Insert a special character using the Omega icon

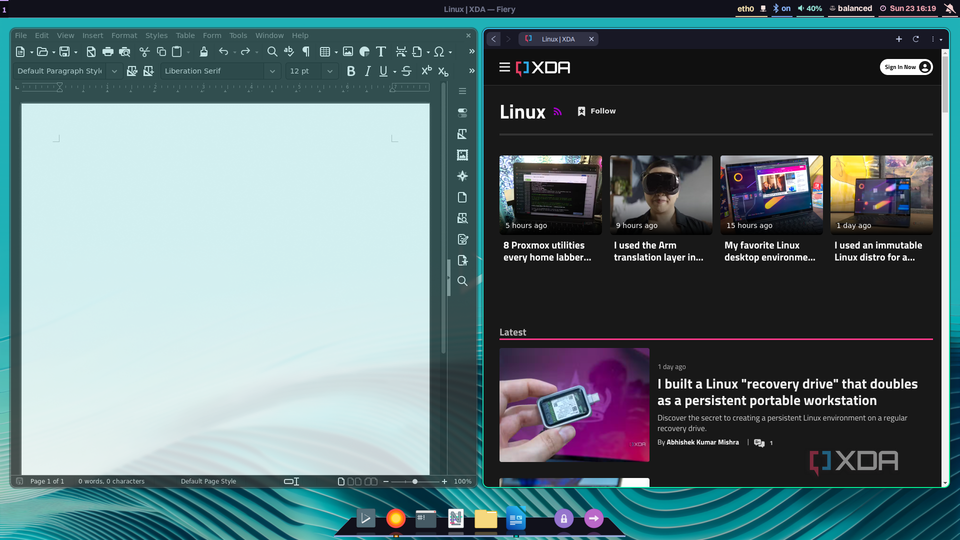point(439,52)
